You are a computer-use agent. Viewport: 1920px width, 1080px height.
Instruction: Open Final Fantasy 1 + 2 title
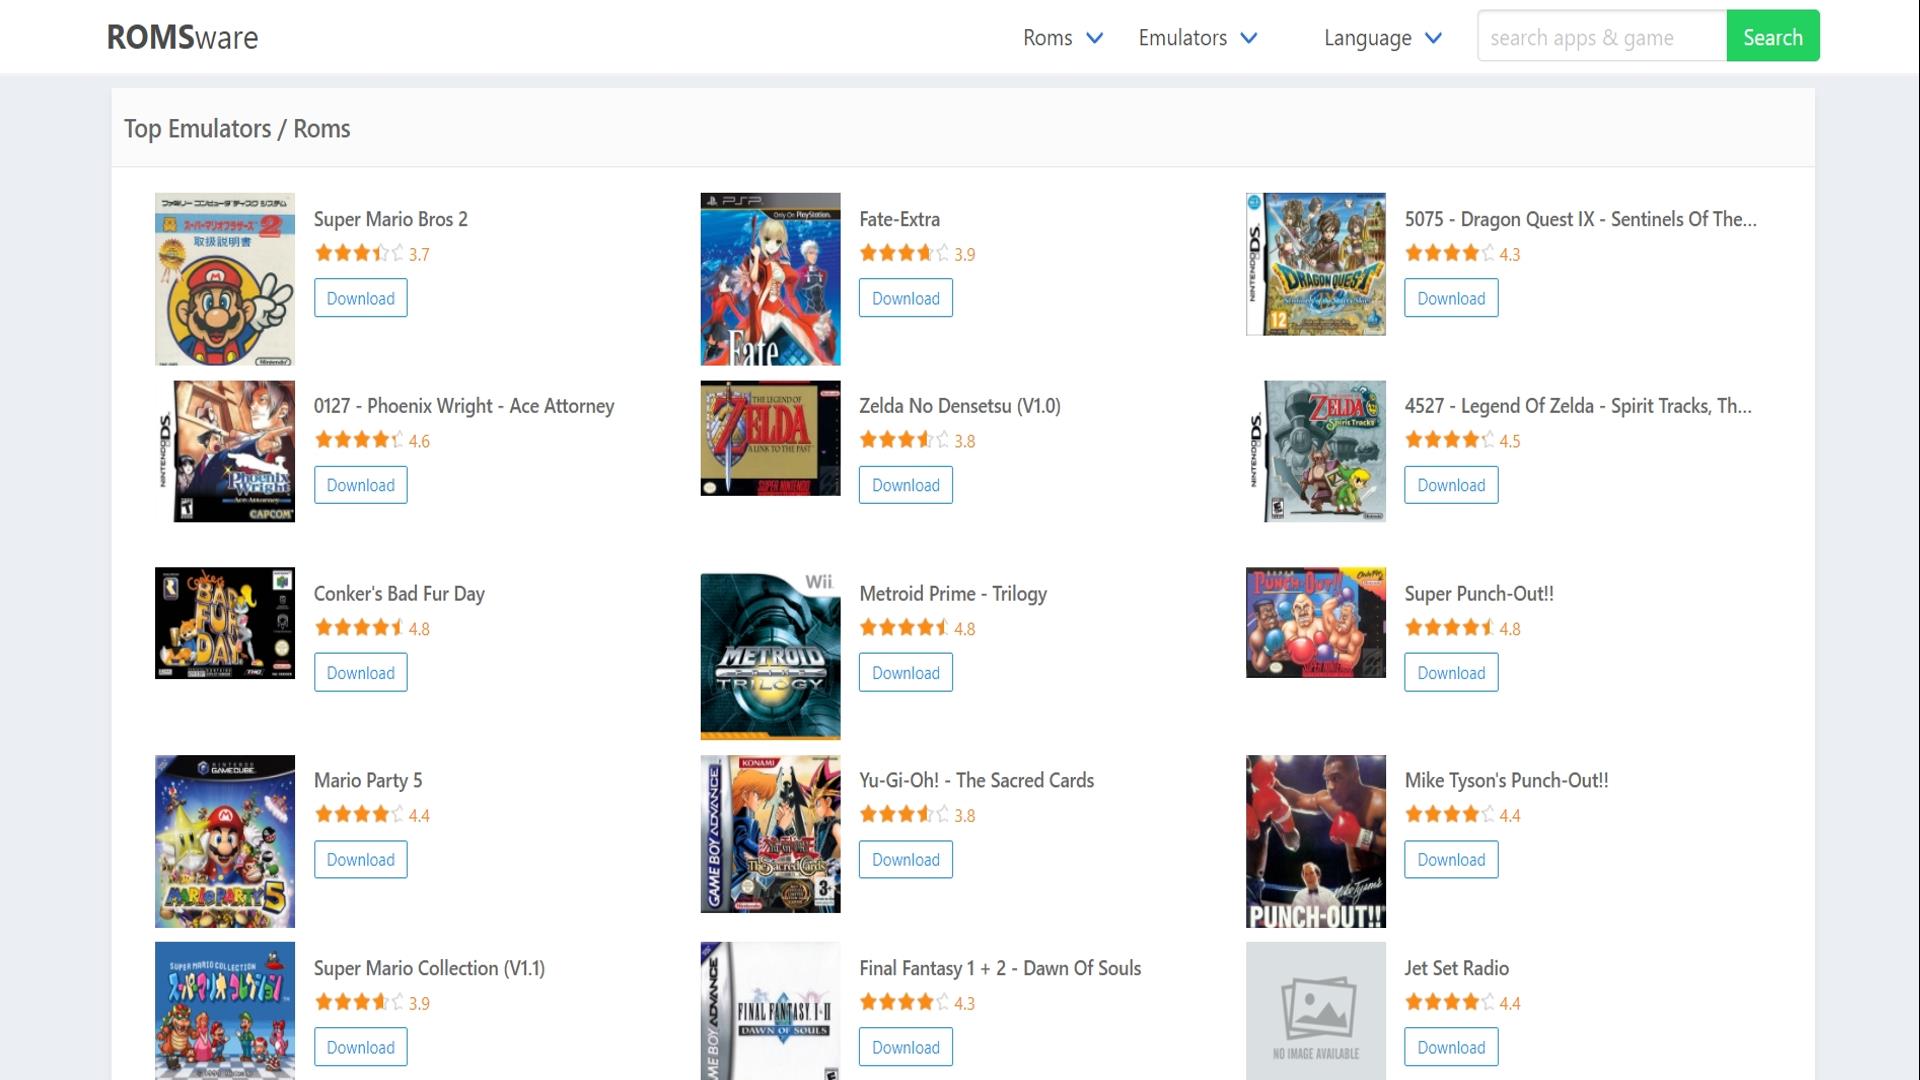pos(1000,968)
